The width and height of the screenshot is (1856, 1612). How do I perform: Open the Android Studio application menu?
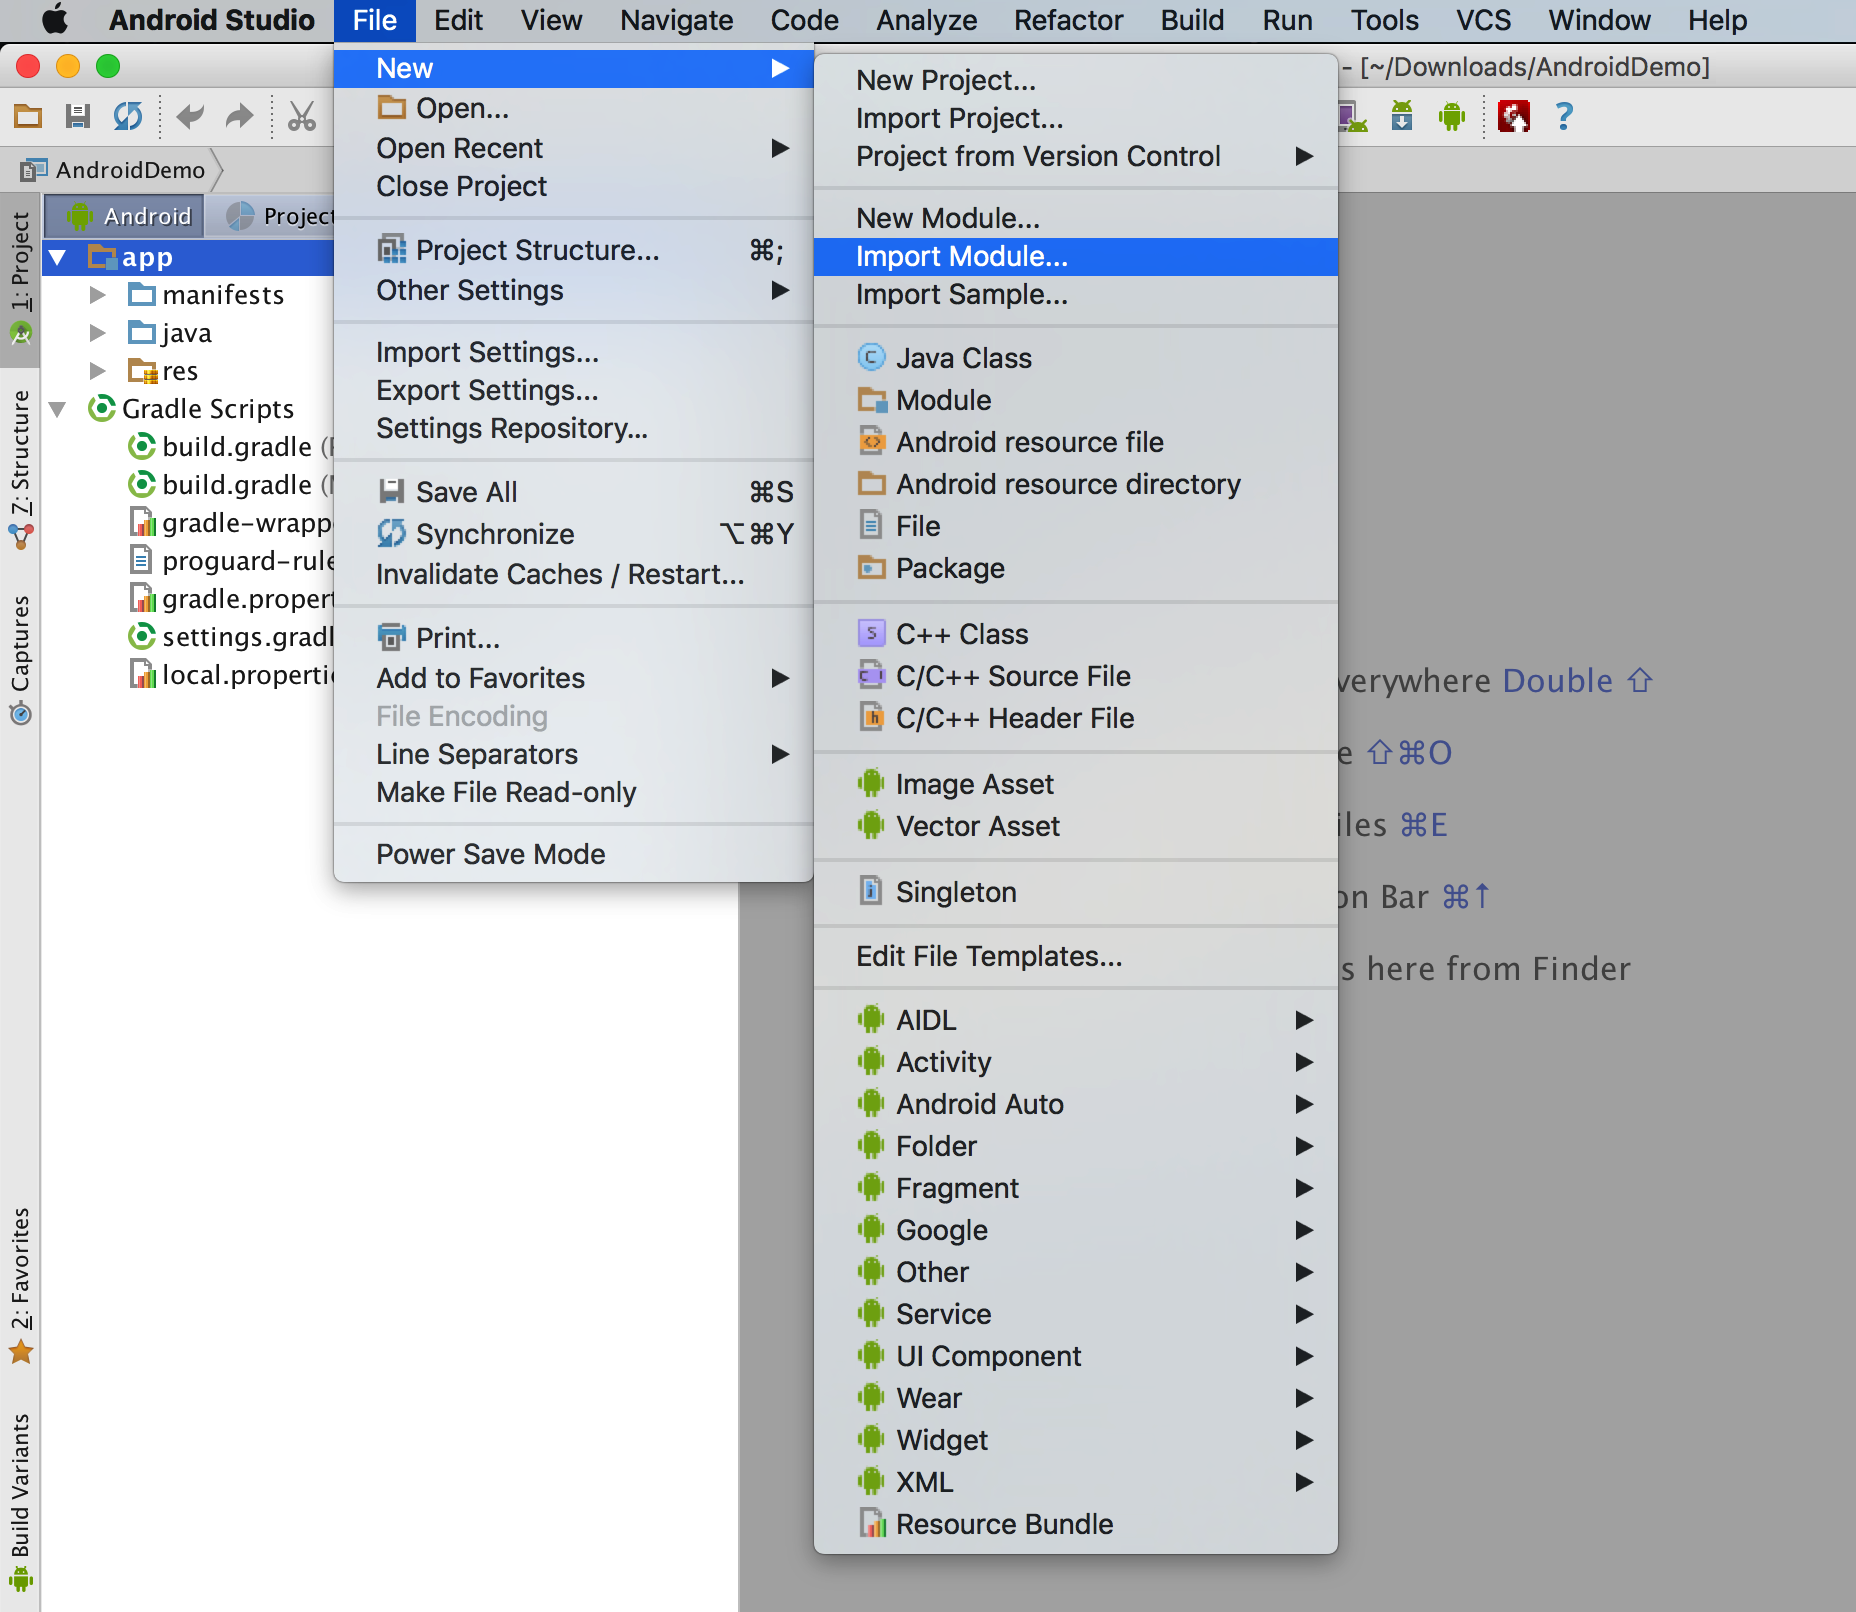(212, 20)
